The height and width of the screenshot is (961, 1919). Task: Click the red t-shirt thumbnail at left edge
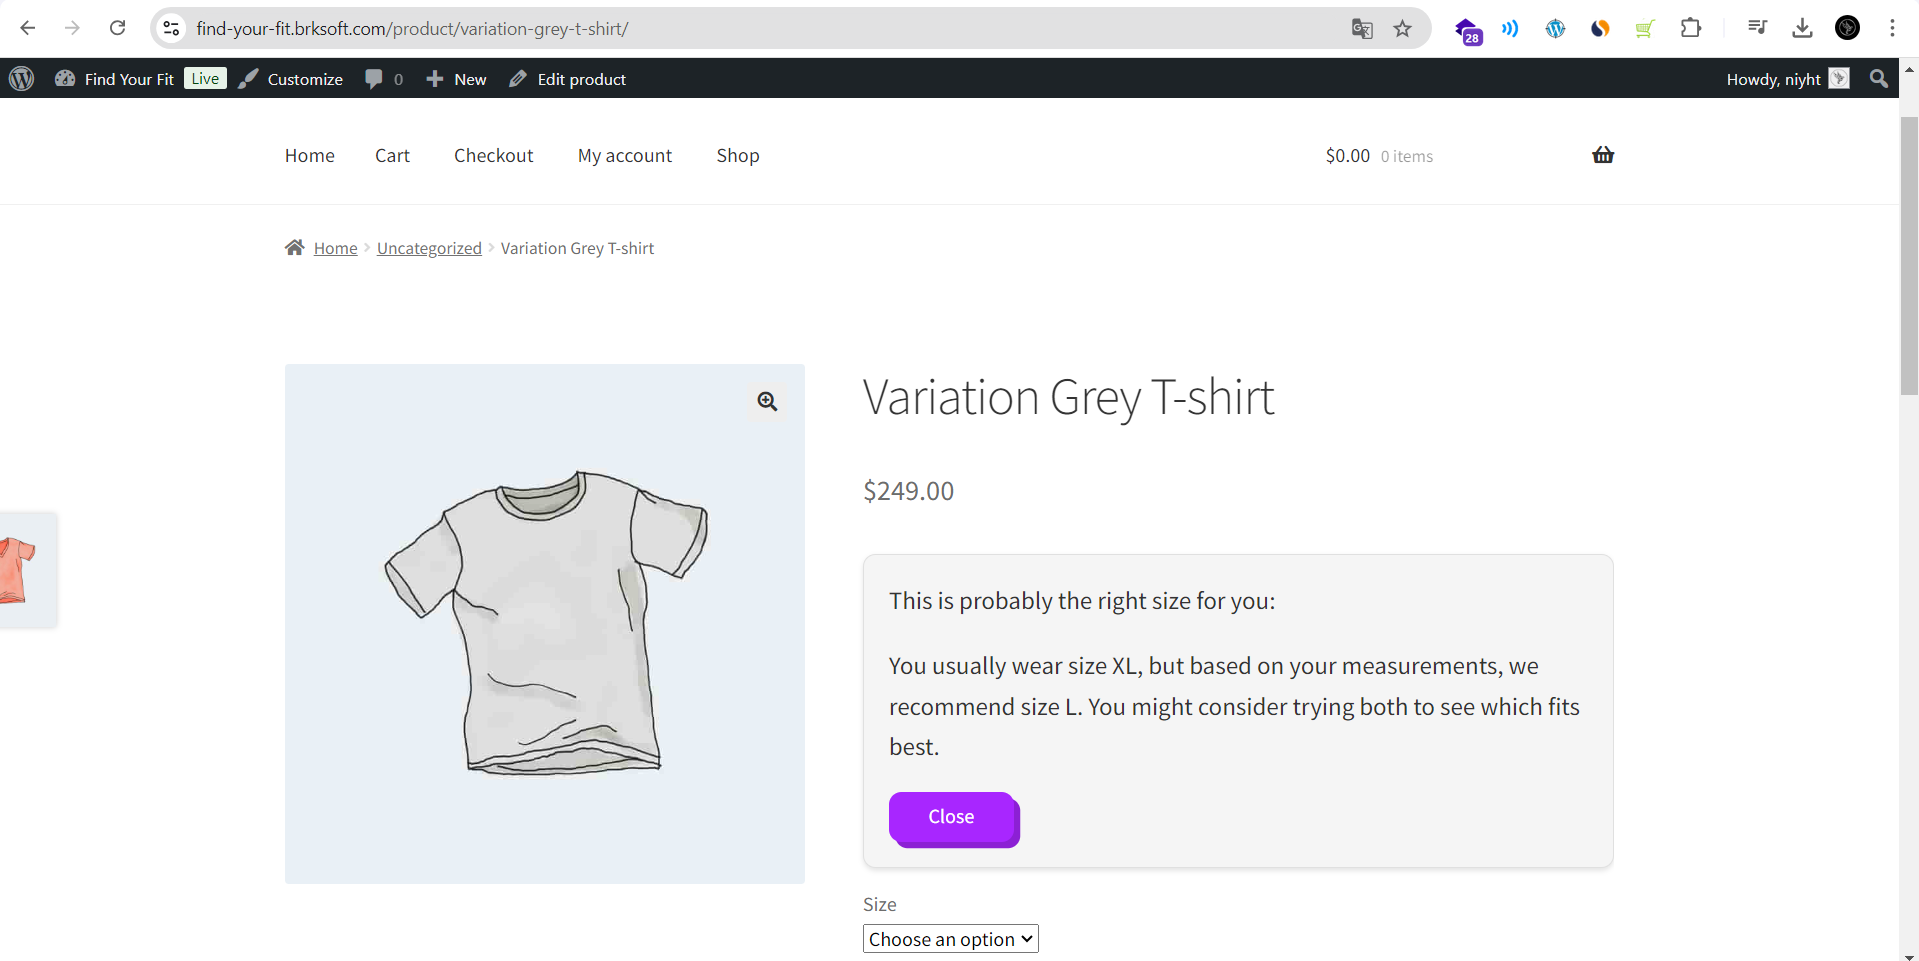(18, 570)
